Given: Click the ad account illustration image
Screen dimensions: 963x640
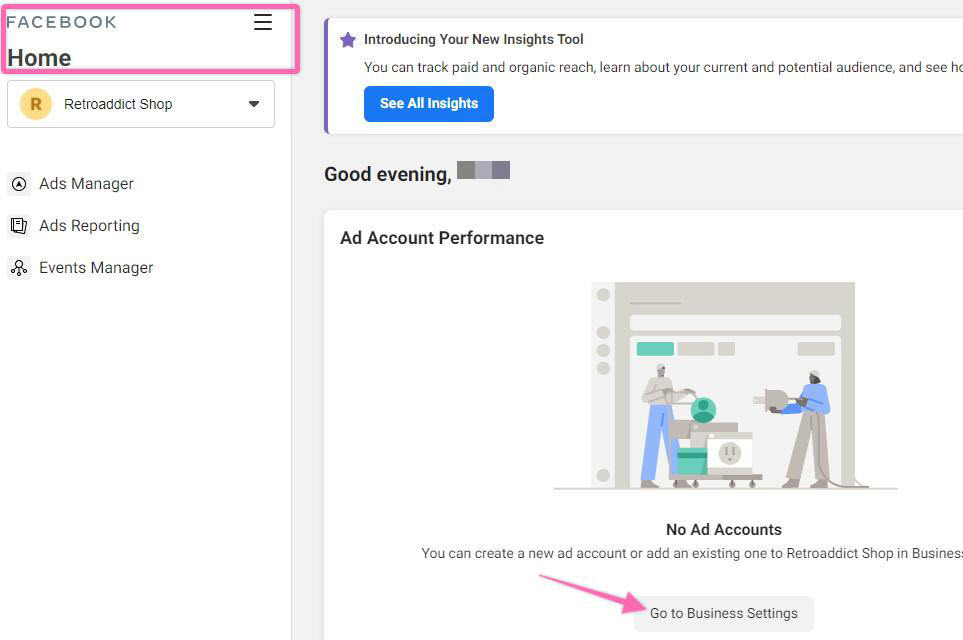Looking at the screenshot, I should (x=724, y=386).
